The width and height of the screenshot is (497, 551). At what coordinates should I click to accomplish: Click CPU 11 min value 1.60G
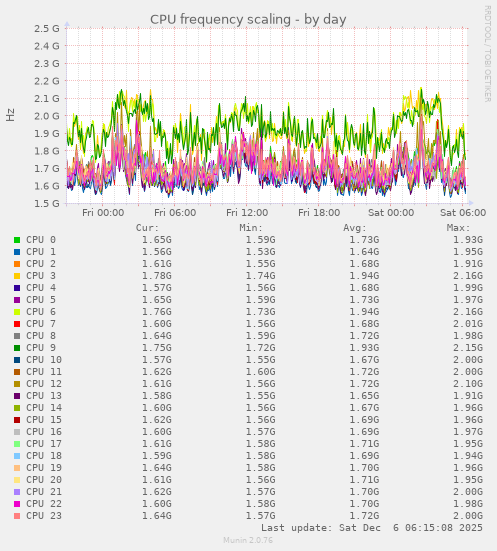260,372
